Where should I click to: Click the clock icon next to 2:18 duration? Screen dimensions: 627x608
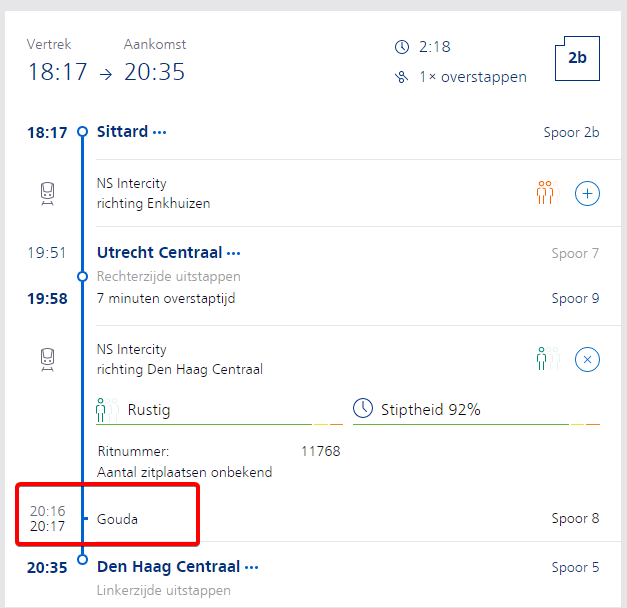coord(402,47)
